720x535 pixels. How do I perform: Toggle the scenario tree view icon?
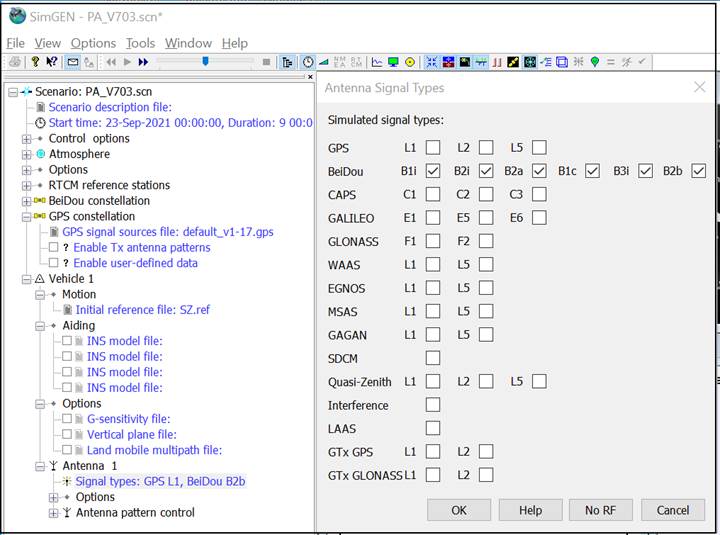(x=287, y=62)
